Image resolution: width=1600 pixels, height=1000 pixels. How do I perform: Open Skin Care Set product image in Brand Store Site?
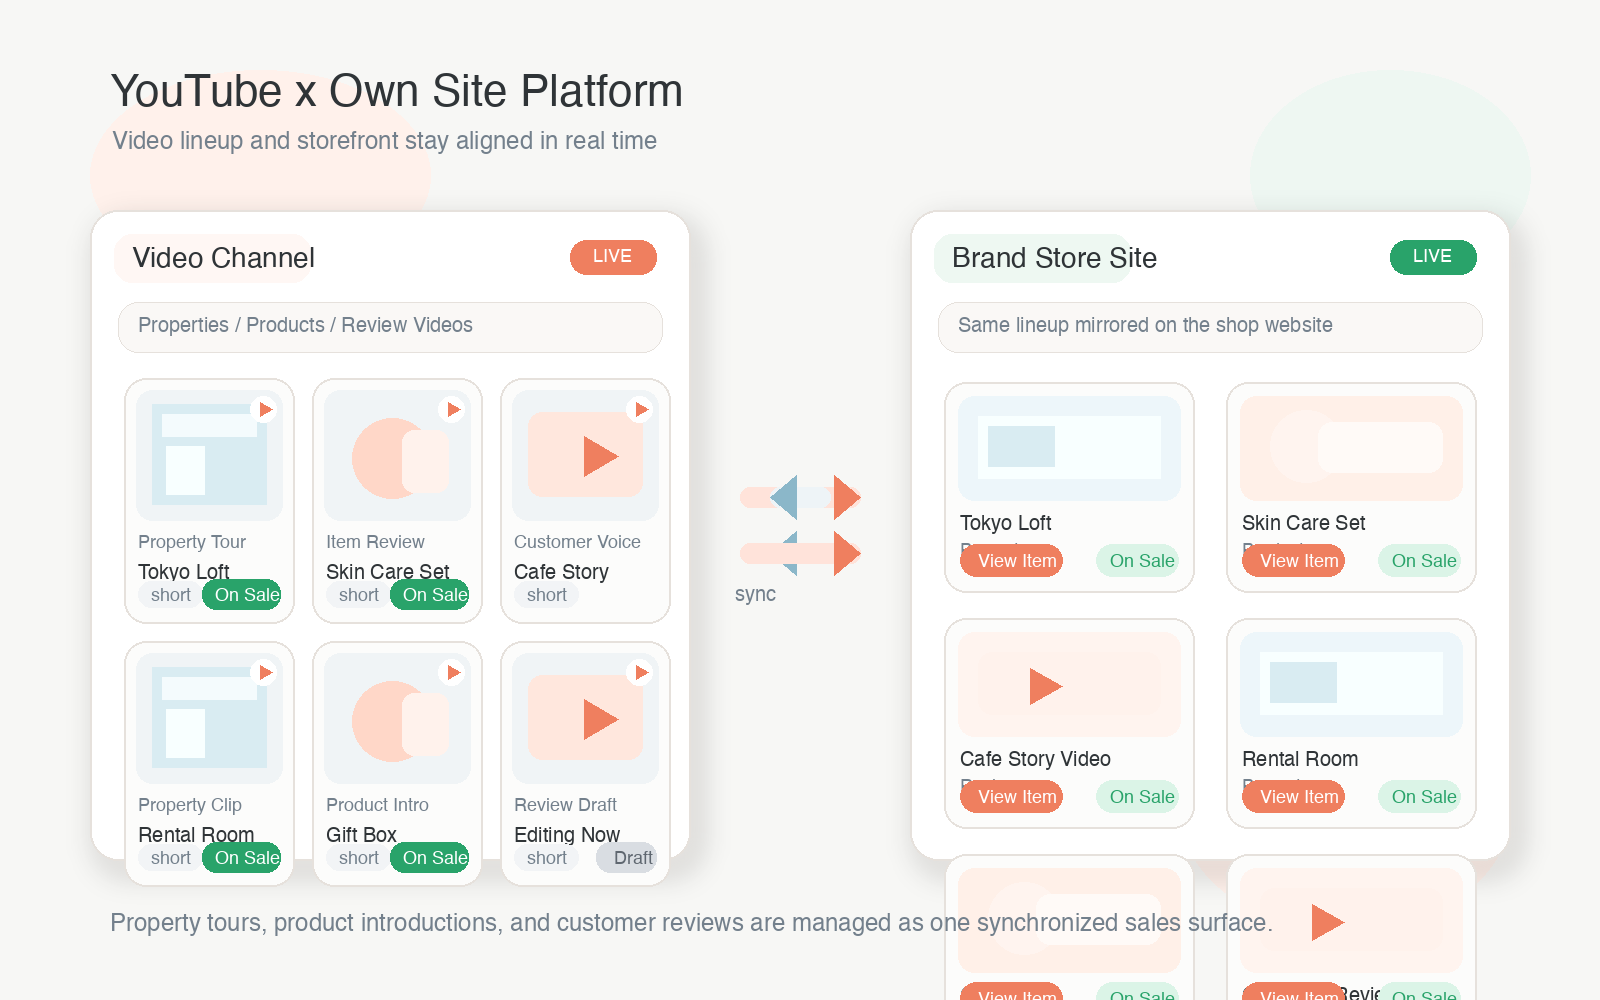click(x=1351, y=448)
